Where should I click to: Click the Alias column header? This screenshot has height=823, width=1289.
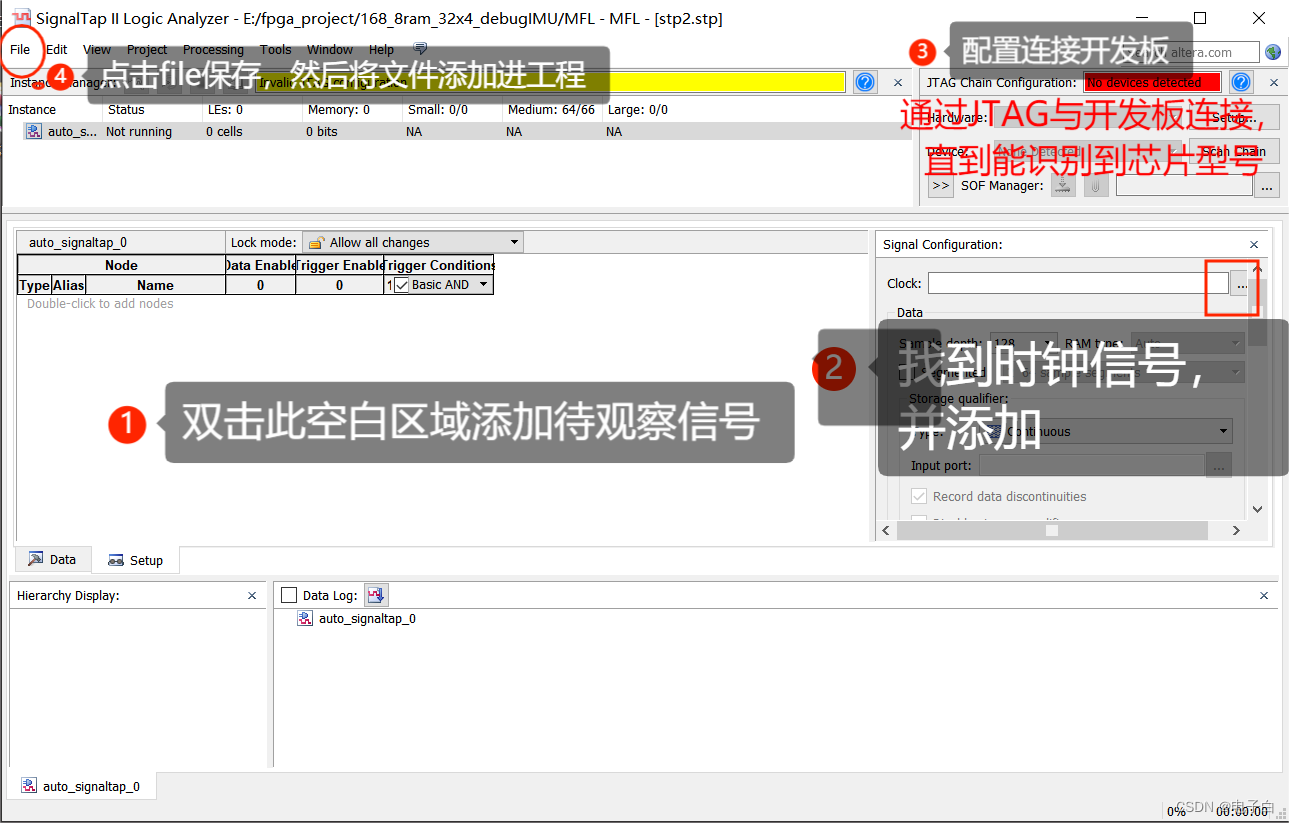click(69, 285)
